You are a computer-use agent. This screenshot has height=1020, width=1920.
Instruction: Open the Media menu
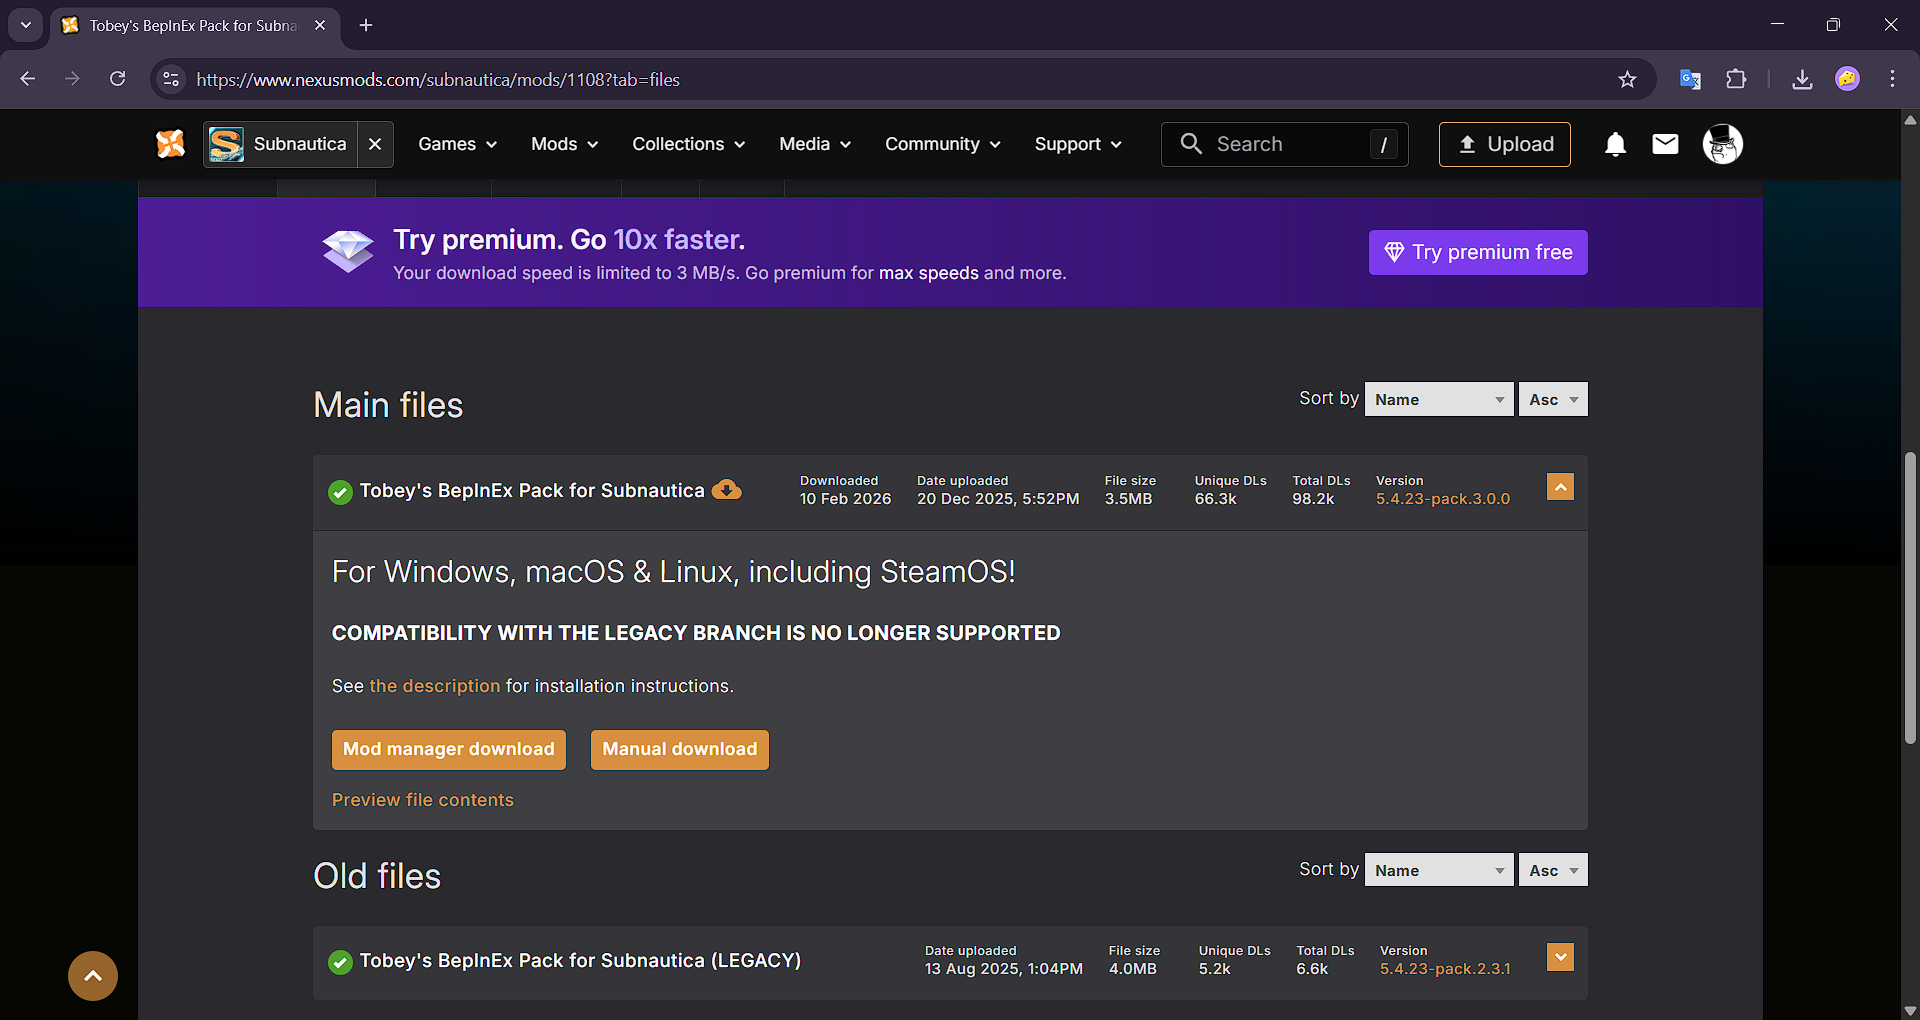(815, 144)
